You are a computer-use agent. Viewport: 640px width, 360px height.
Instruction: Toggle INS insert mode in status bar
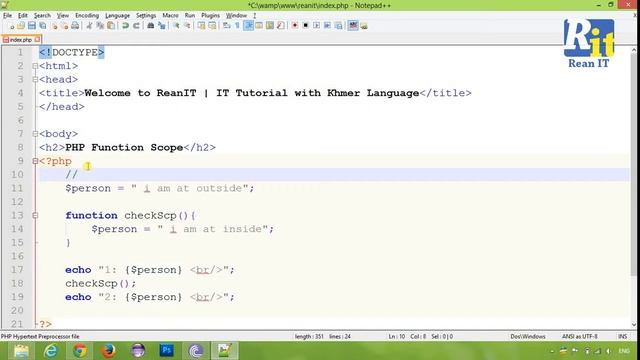[x=622, y=336]
